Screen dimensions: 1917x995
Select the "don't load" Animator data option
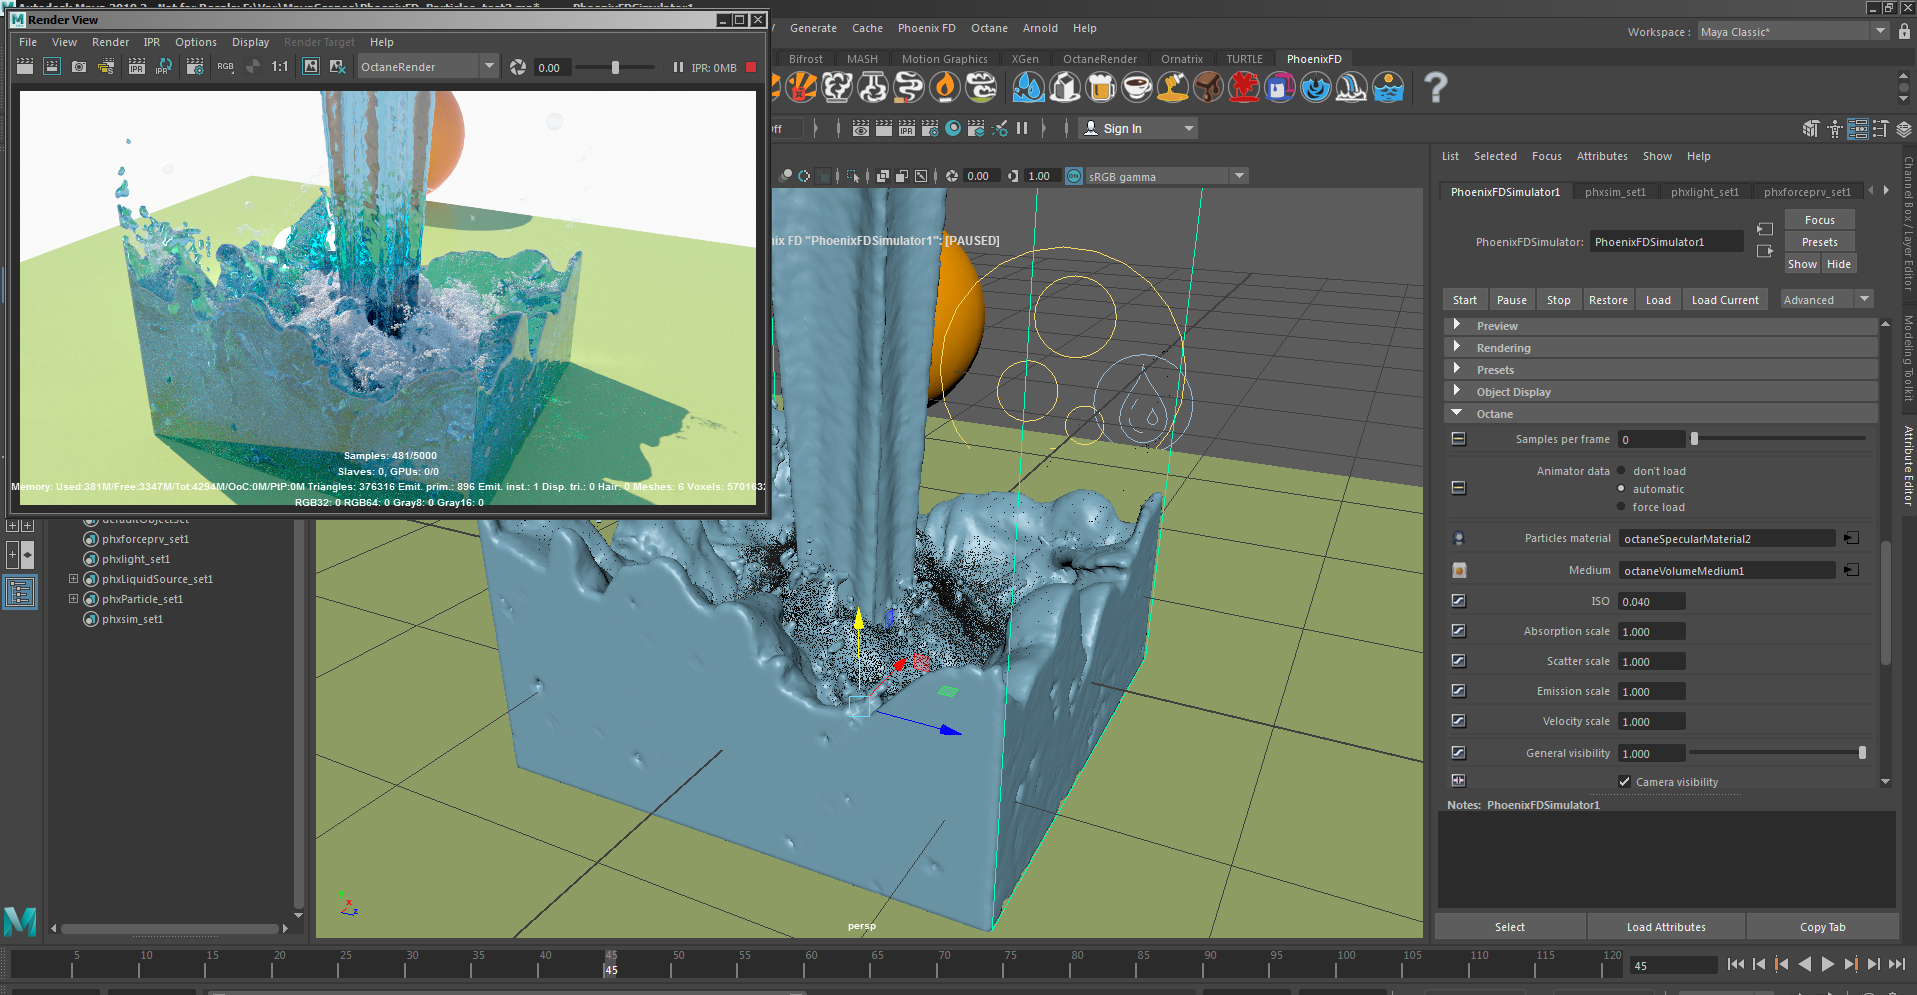point(1622,471)
